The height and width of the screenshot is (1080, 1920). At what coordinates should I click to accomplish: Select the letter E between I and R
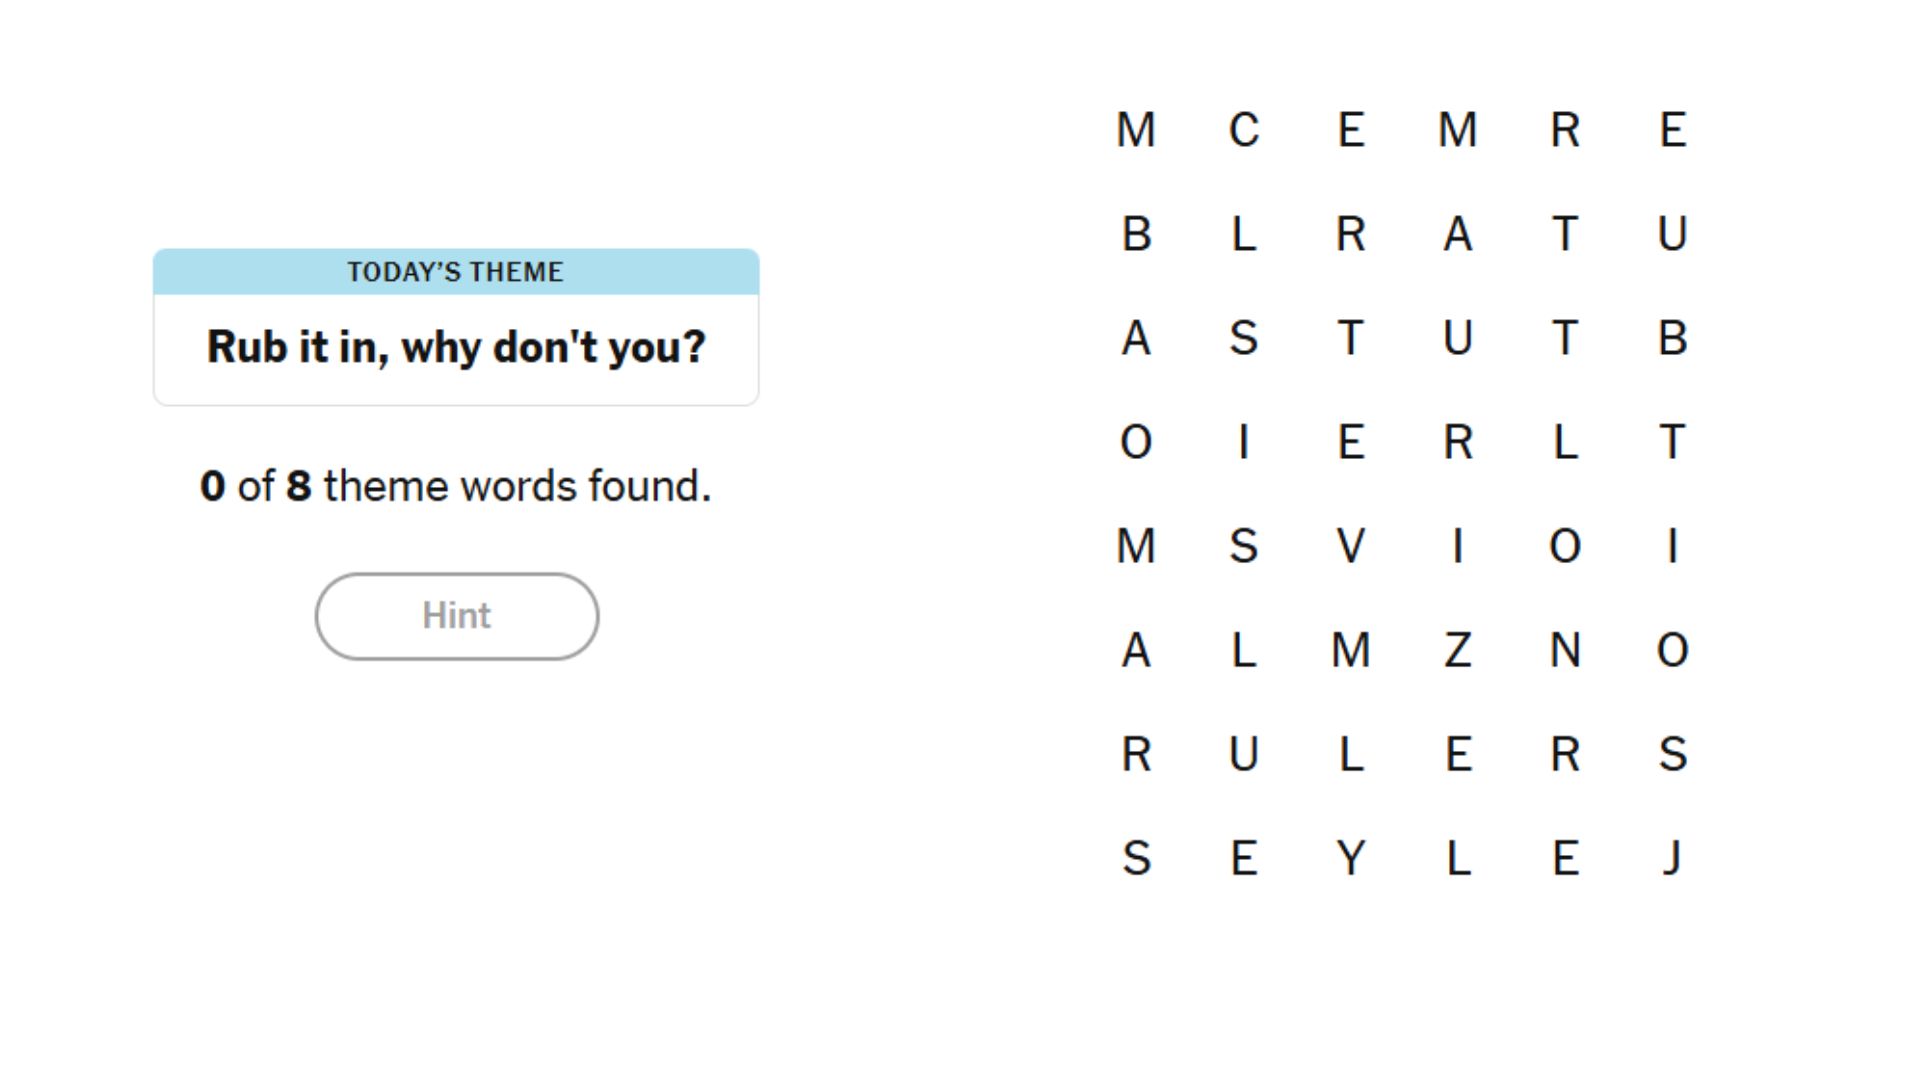click(x=1351, y=442)
